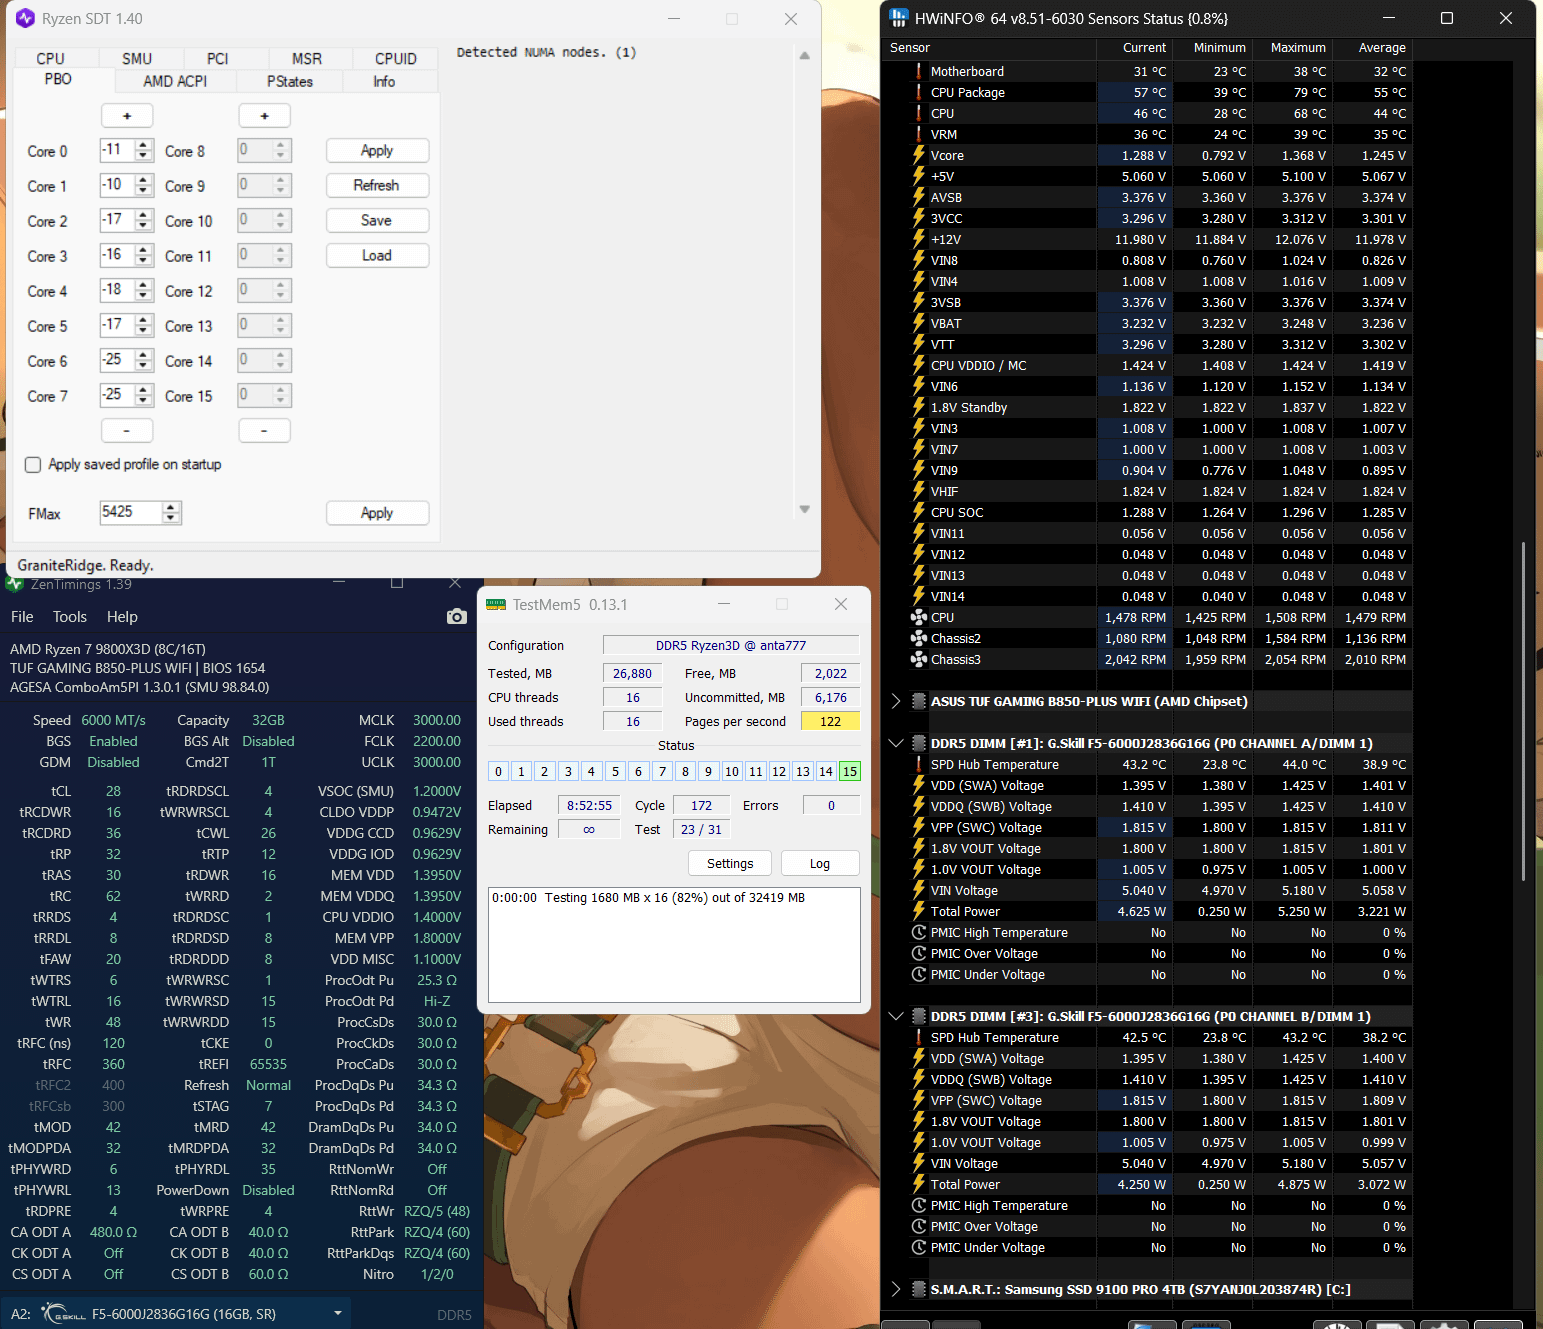Open the AMD ACPI tab in Ryzen SDT
The image size is (1543, 1329).
tap(175, 82)
